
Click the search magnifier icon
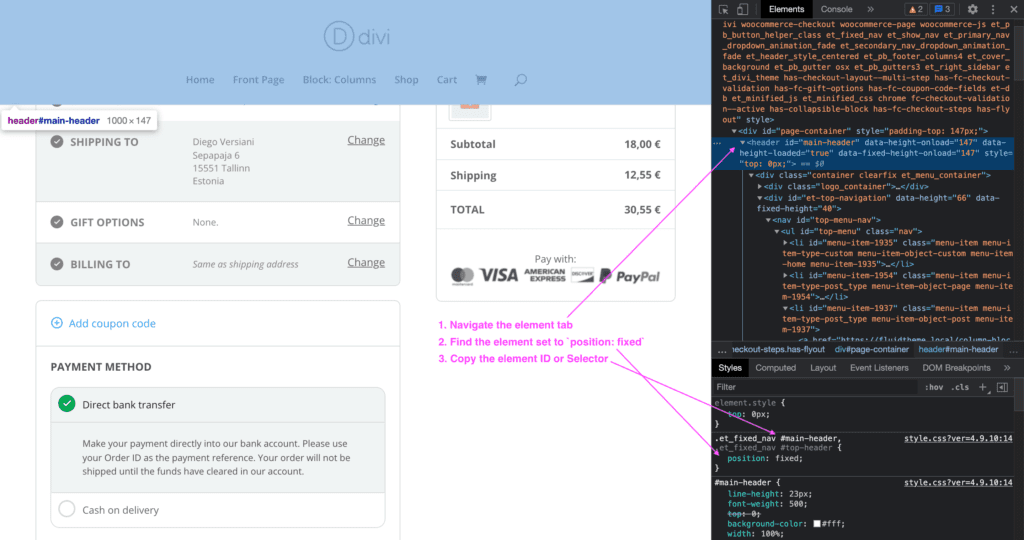pos(520,80)
